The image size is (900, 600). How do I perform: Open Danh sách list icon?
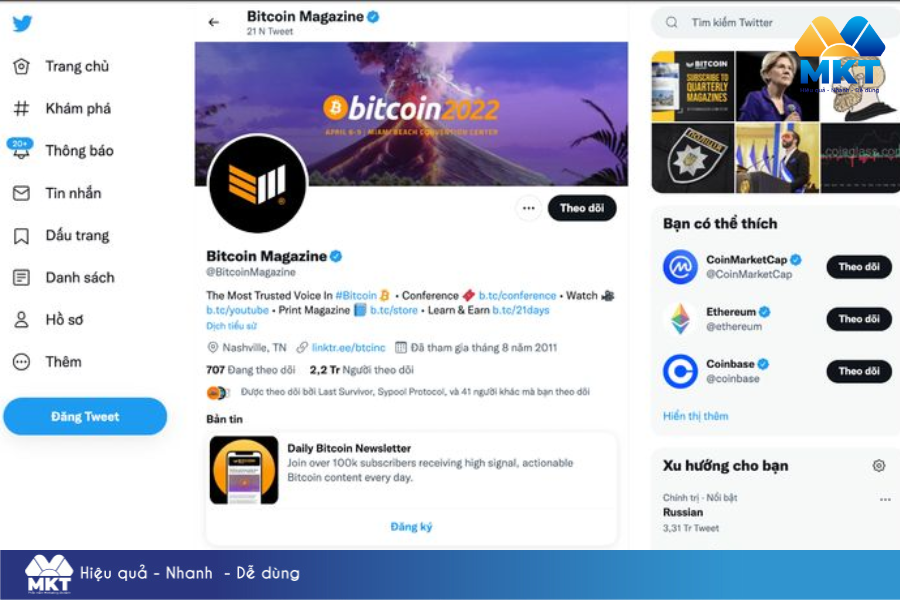21,278
